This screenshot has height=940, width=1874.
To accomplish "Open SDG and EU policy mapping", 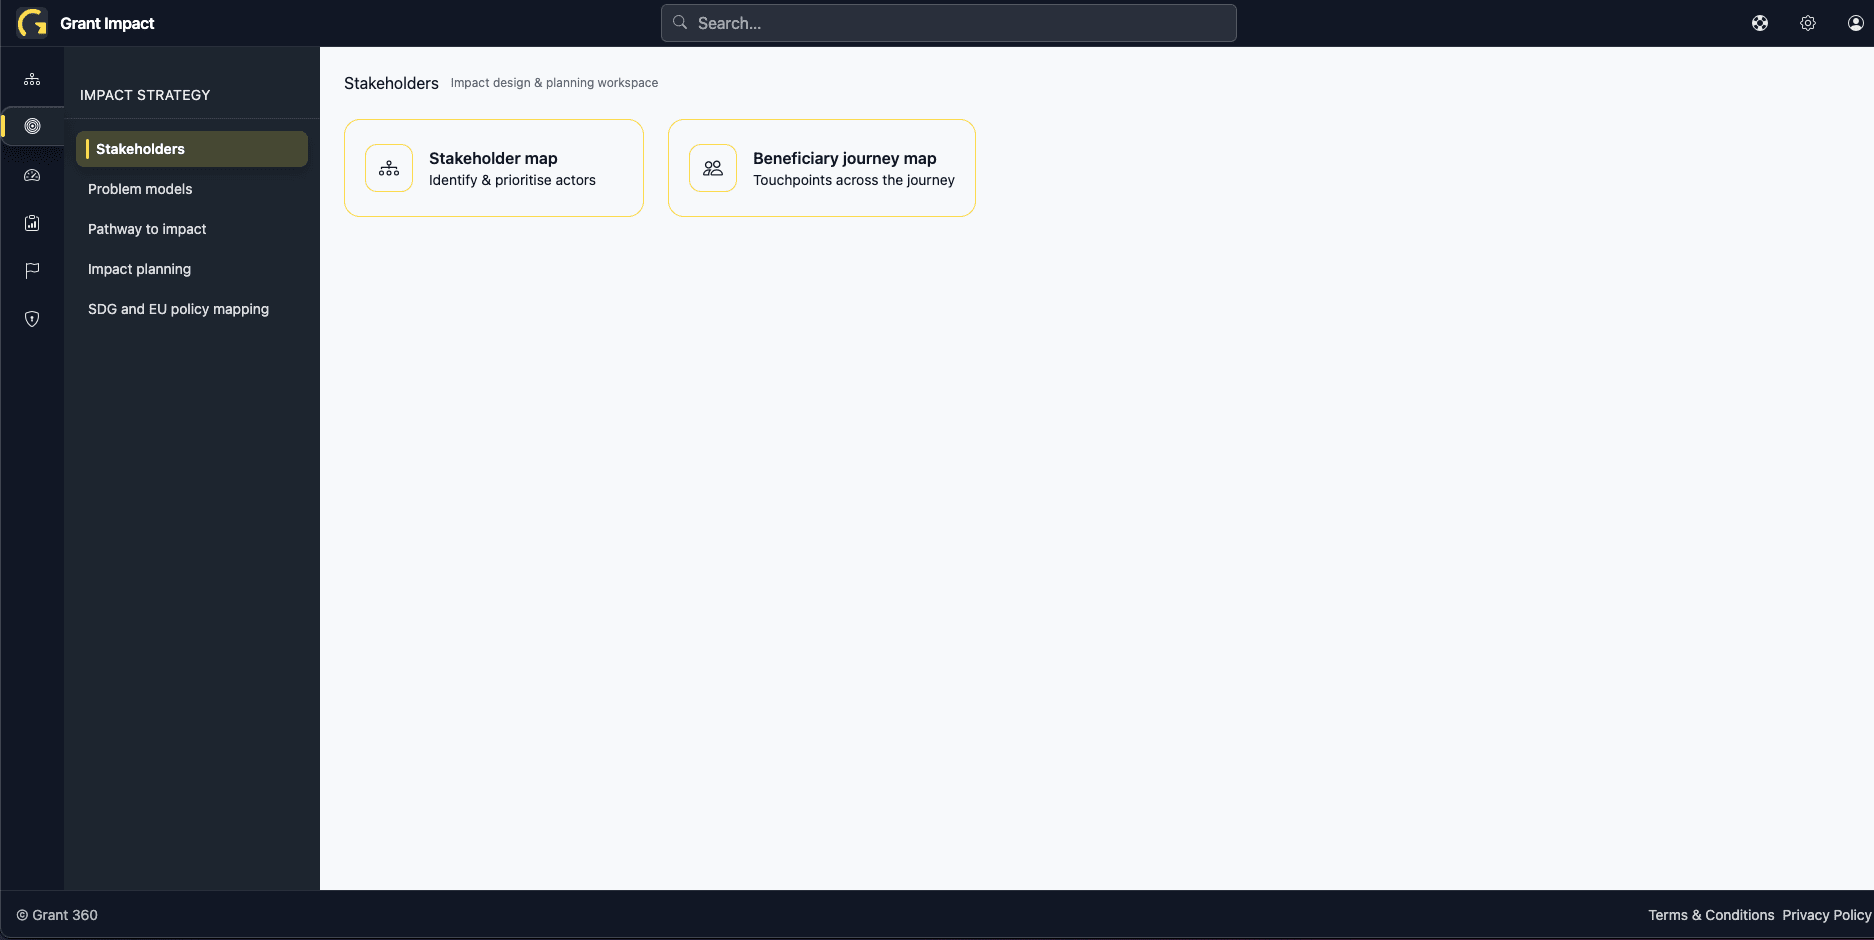I will (178, 309).
